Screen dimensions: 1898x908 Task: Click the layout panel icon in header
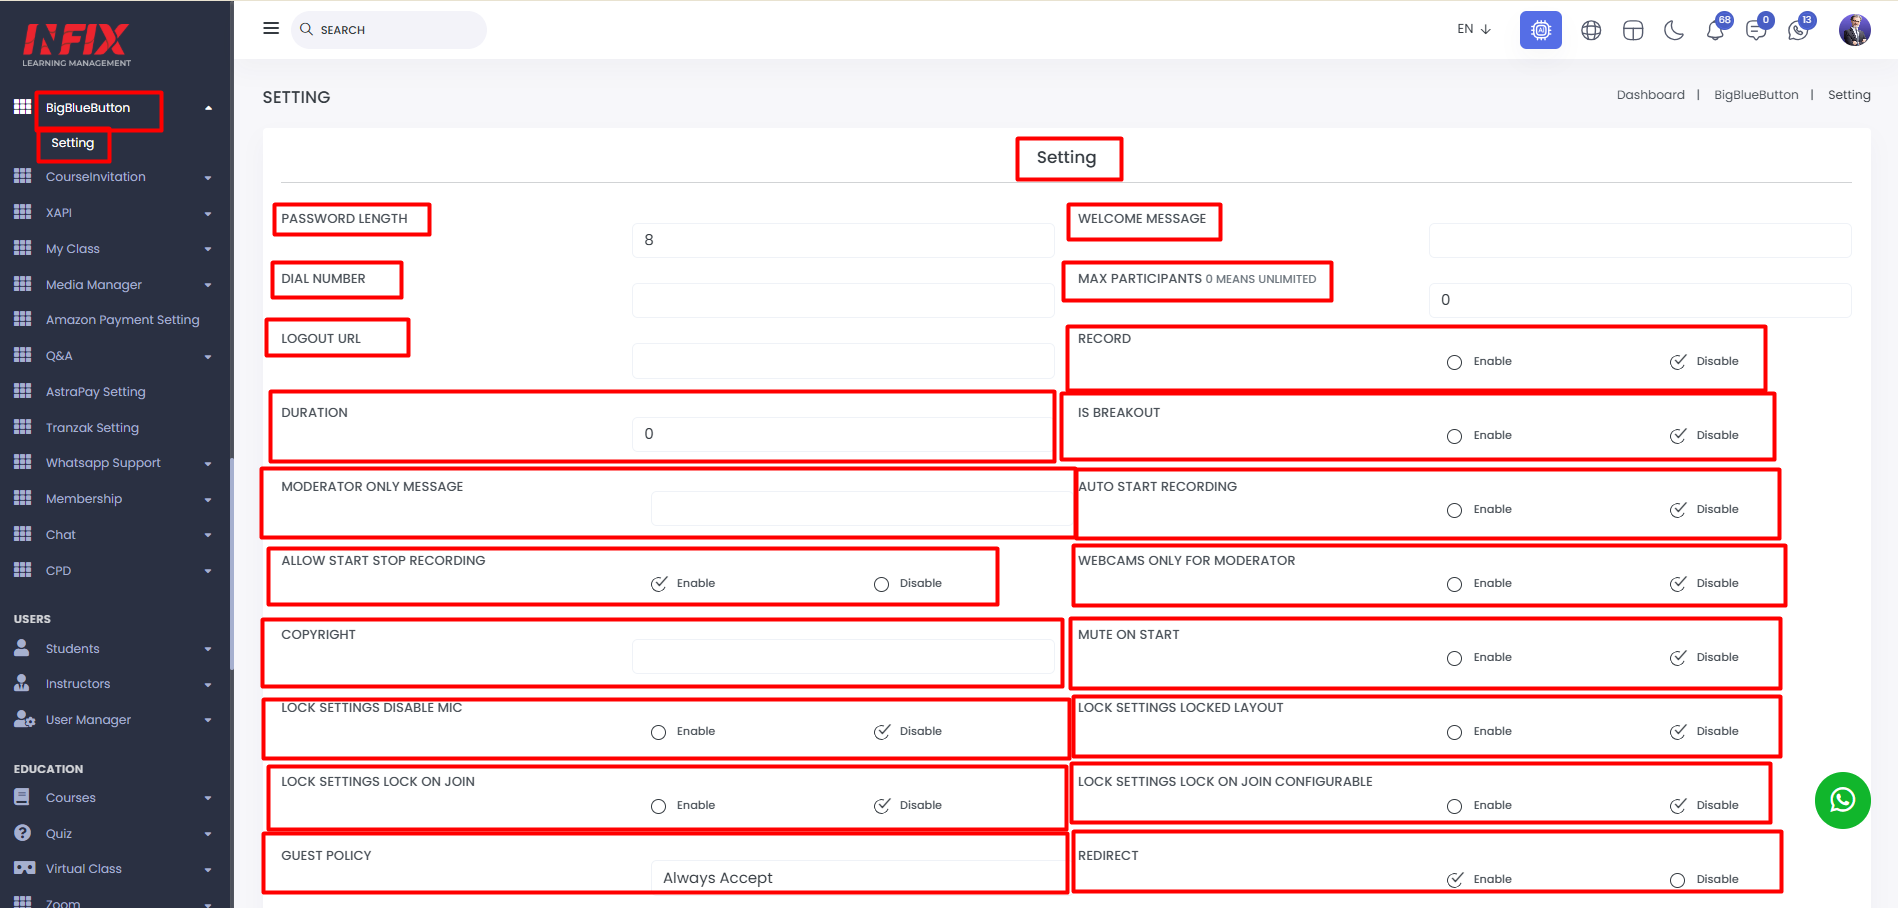[1633, 30]
